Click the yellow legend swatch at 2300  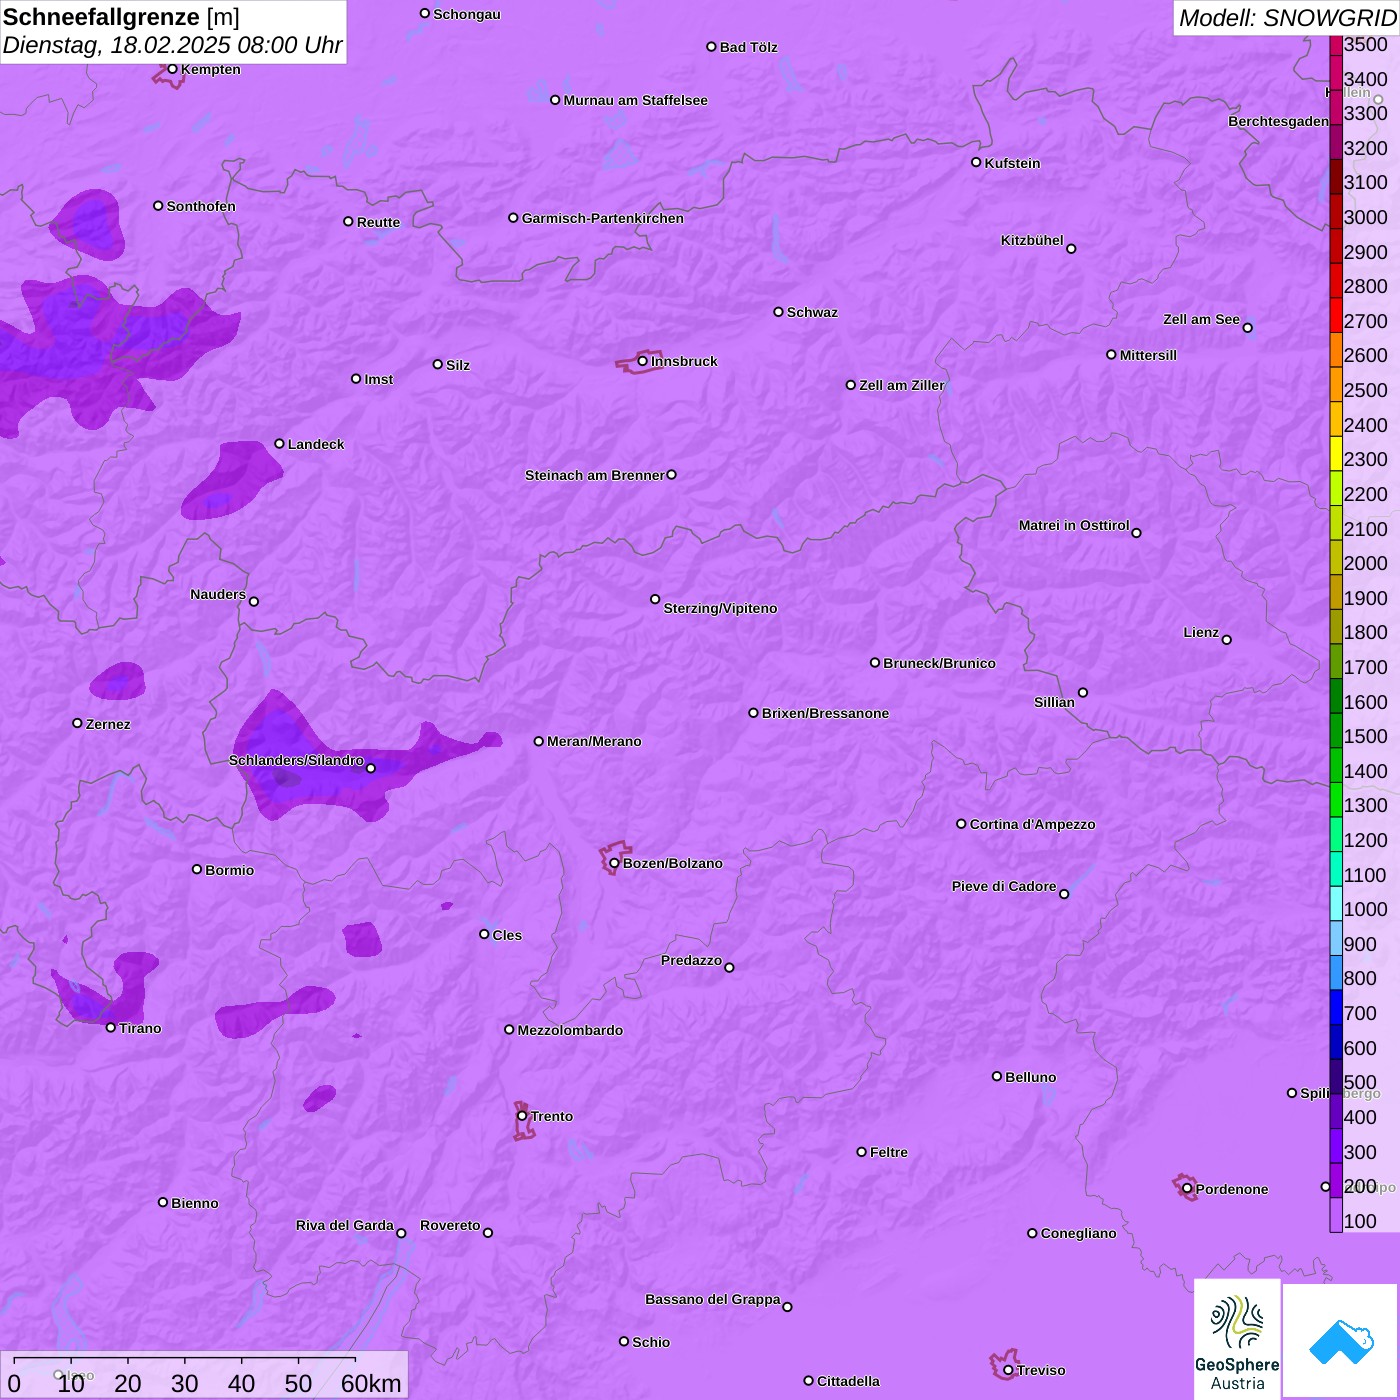coord(1336,454)
